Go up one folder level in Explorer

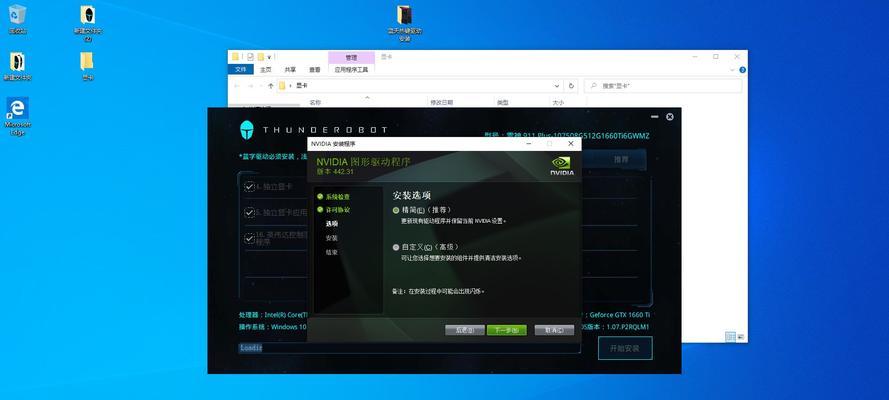(x=271, y=86)
